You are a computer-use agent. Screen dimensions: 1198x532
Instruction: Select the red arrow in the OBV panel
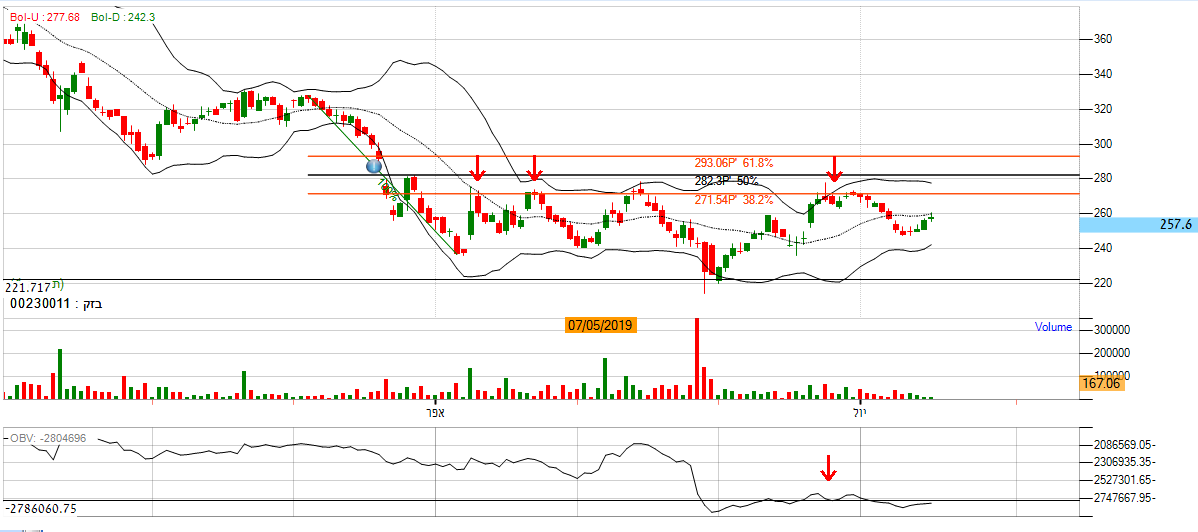point(828,467)
